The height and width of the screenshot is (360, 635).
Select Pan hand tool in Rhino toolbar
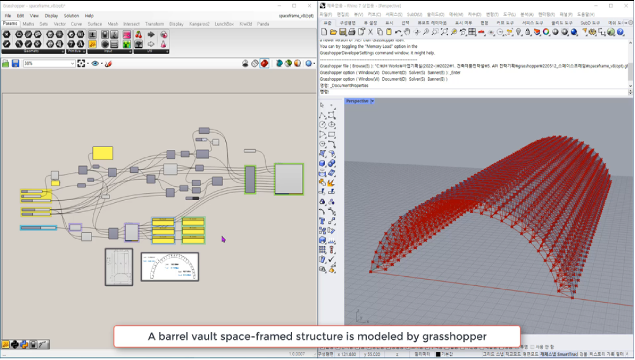[x=407, y=32]
